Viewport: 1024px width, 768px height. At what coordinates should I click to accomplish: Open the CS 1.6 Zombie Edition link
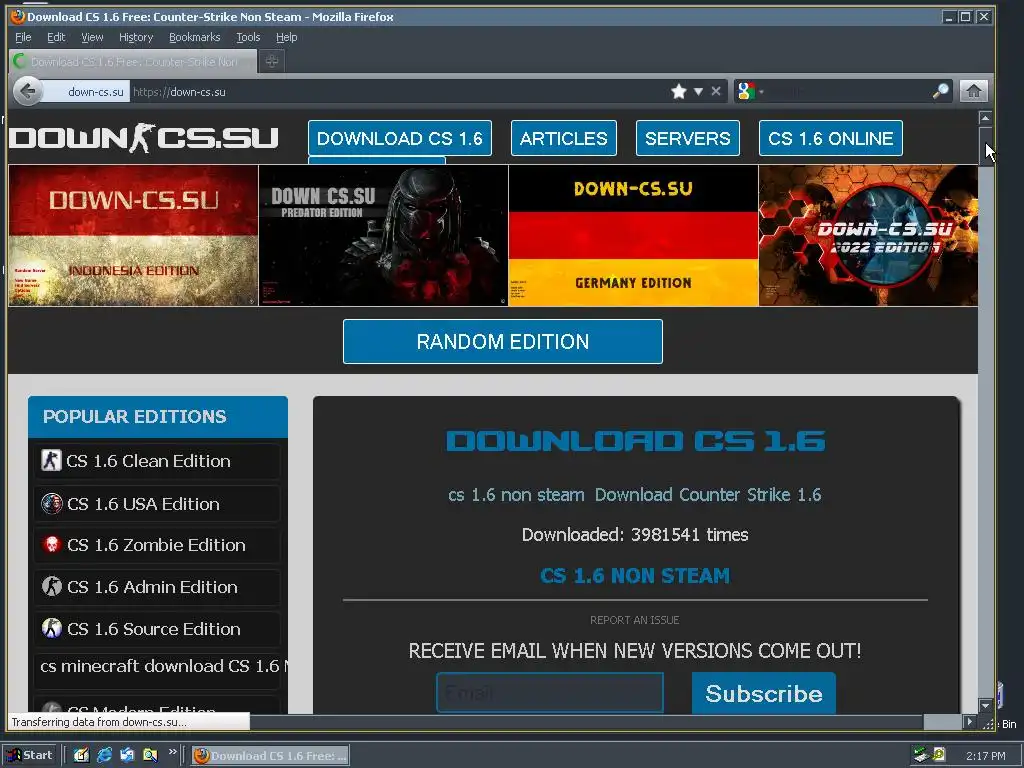[x=156, y=545]
